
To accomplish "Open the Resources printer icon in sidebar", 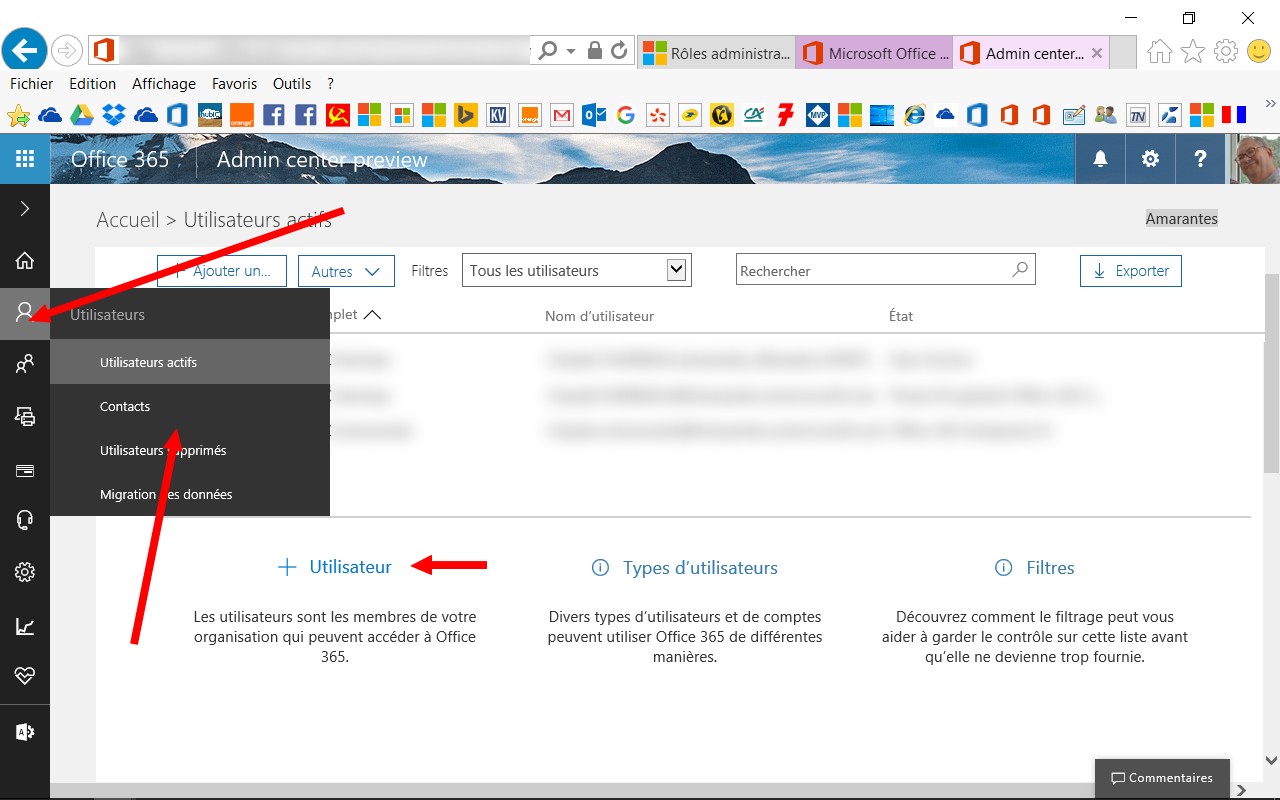I will pos(25,417).
